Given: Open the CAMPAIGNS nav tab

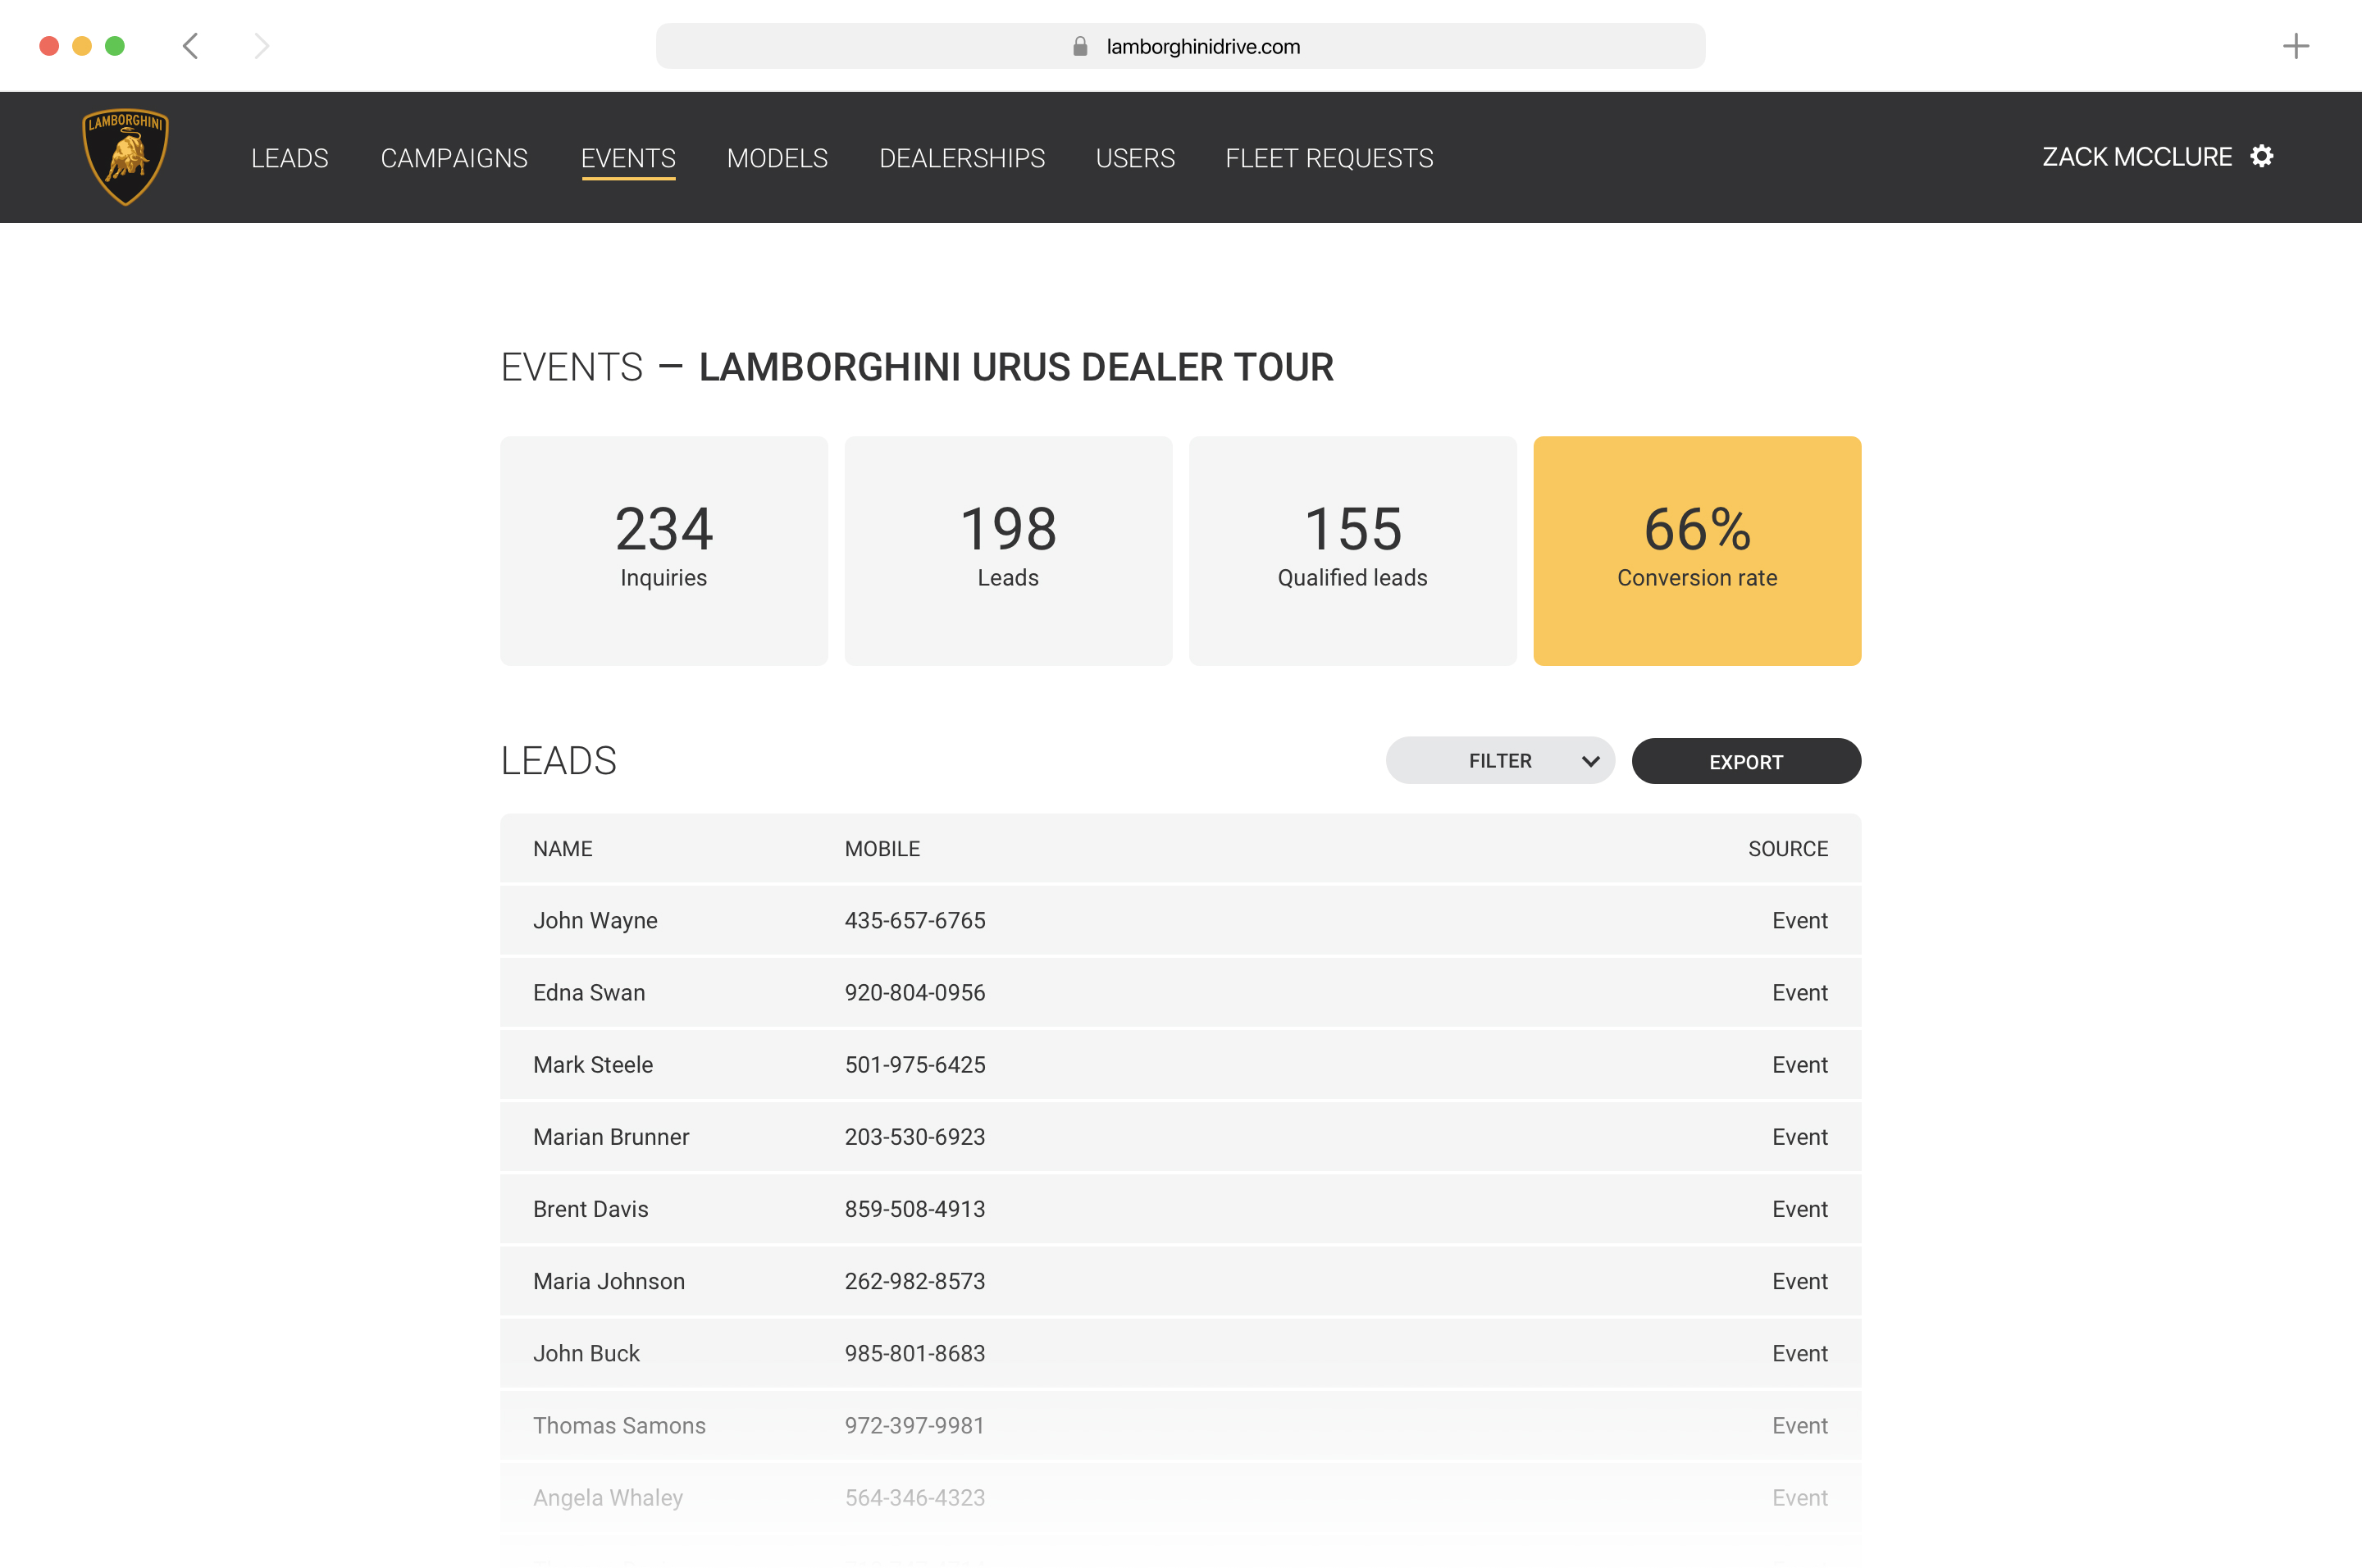Looking at the screenshot, I should point(454,158).
